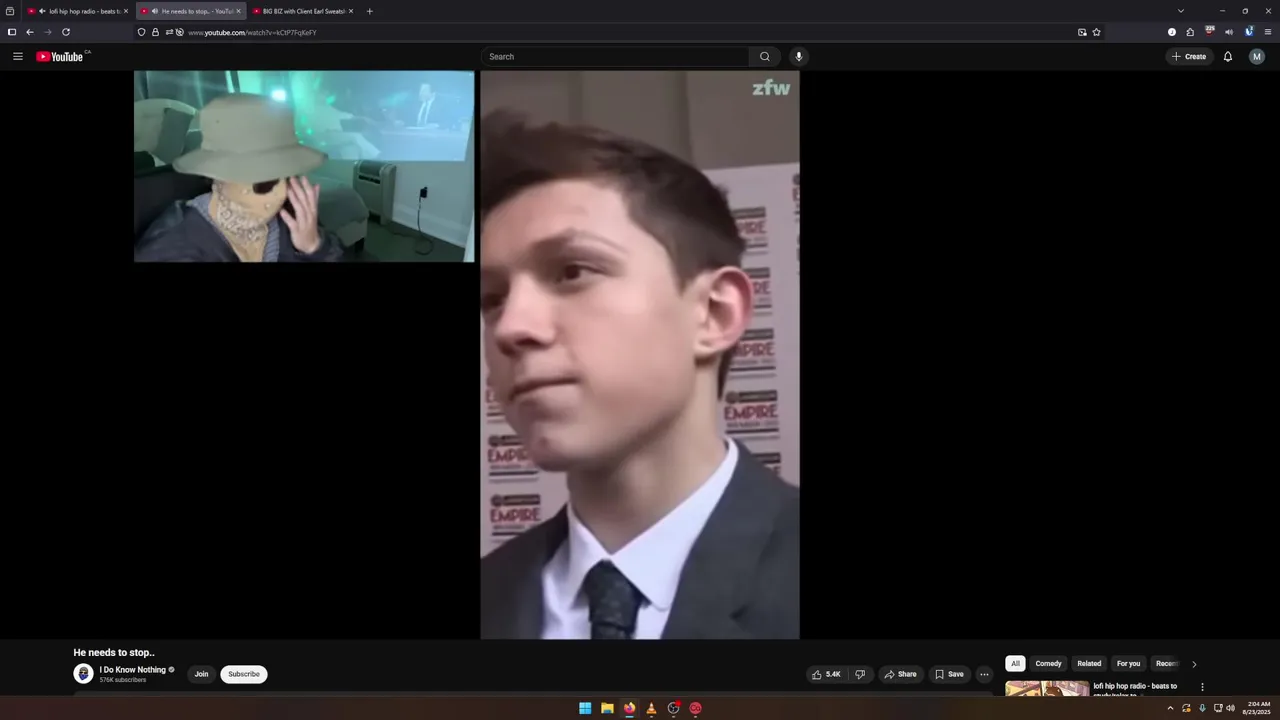Open options for lofi hip hop suggestion
This screenshot has width=1280, height=720.
coord(1202,687)
